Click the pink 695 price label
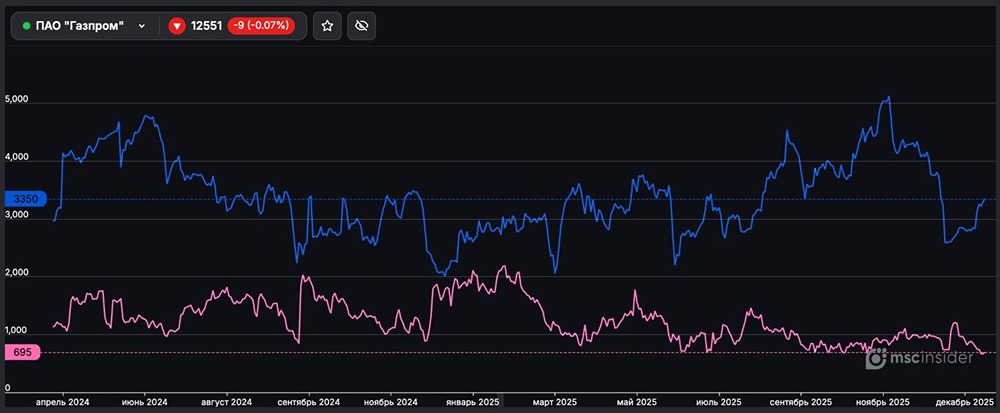1000x413 pixels. click(x=19, y=353)
